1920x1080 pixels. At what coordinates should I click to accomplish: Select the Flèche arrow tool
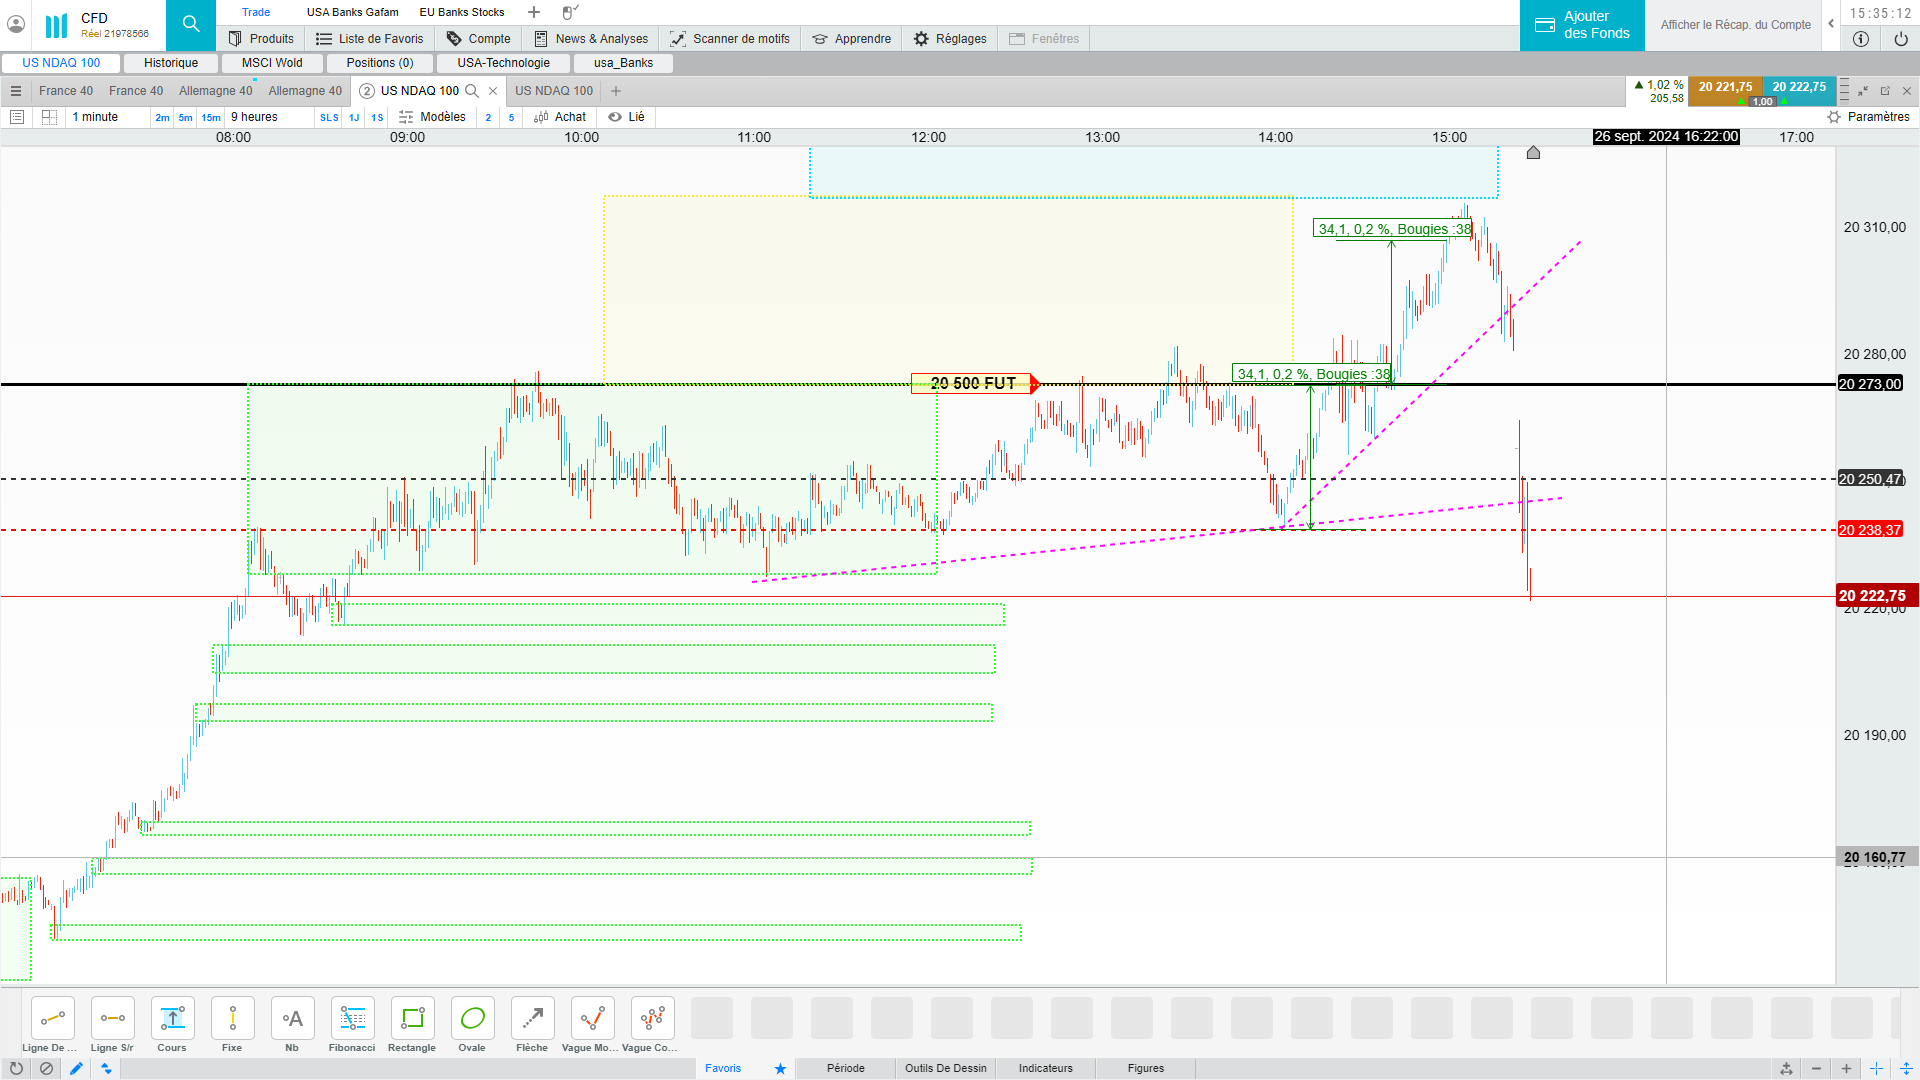click(532, 1019)
